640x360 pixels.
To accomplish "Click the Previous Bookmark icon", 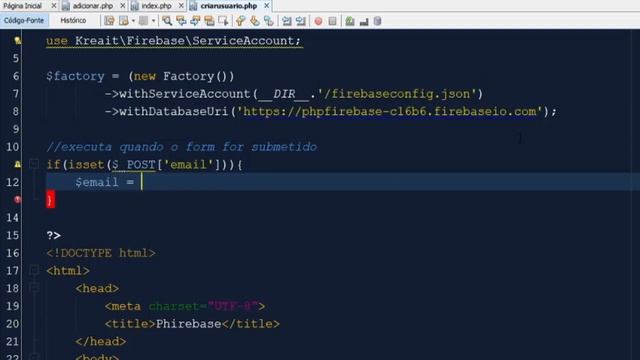I will pos(240,21).
